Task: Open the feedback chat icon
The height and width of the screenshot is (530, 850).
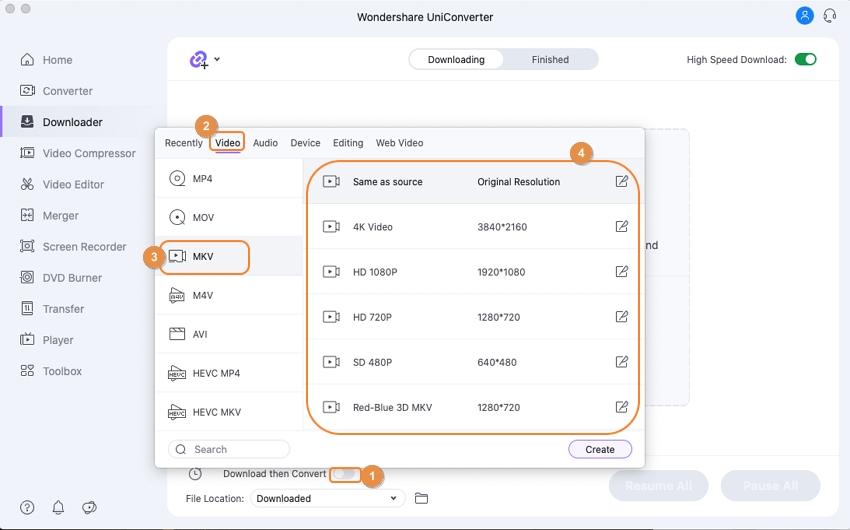Action: tap(89, 507)
